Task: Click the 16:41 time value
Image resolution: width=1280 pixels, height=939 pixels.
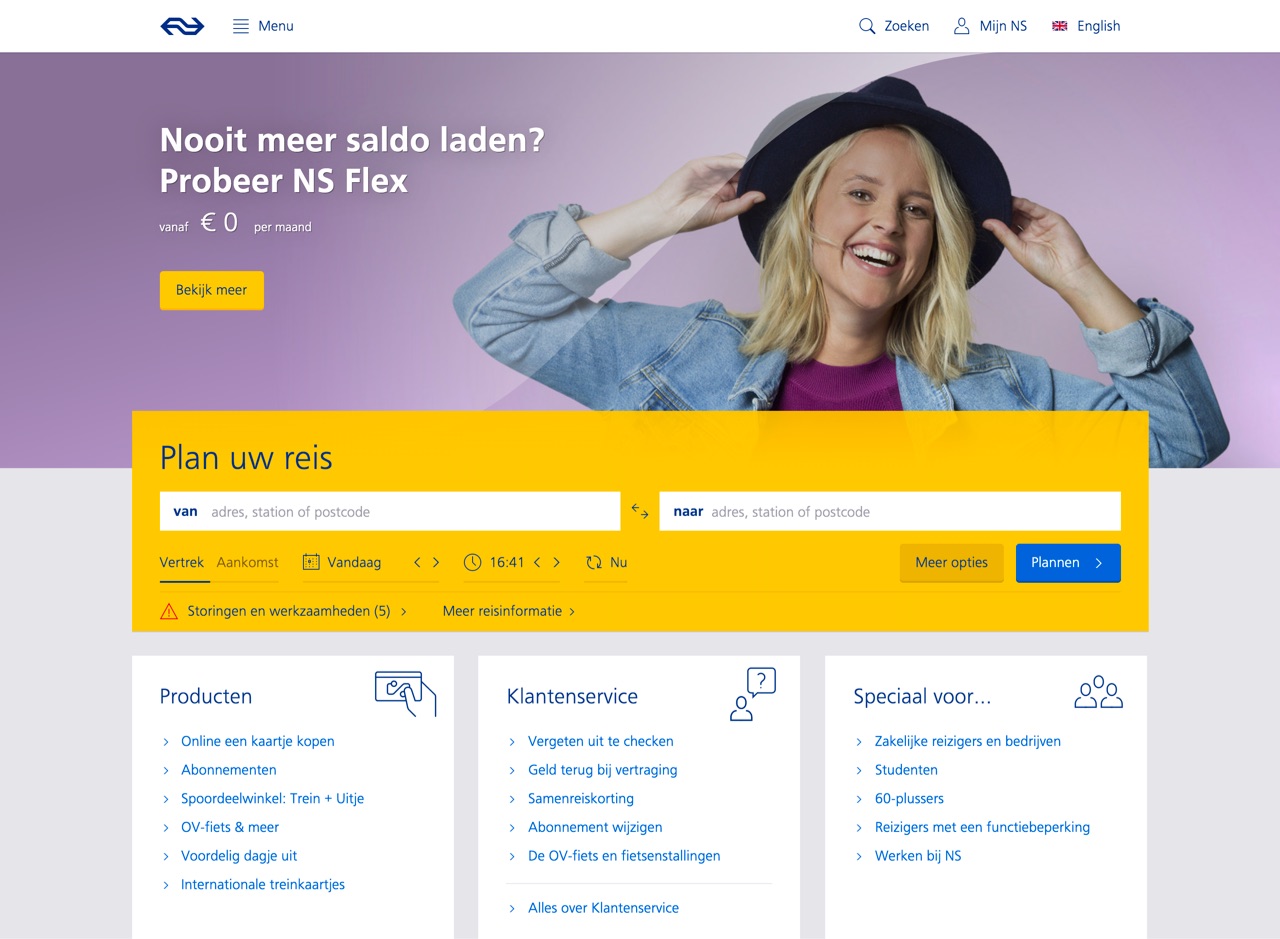Action: pos(507,562)
